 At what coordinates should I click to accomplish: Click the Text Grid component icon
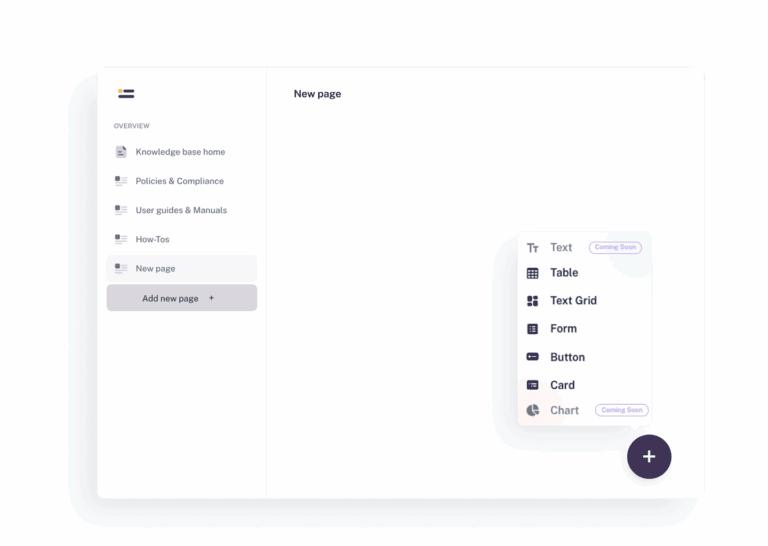532,301
